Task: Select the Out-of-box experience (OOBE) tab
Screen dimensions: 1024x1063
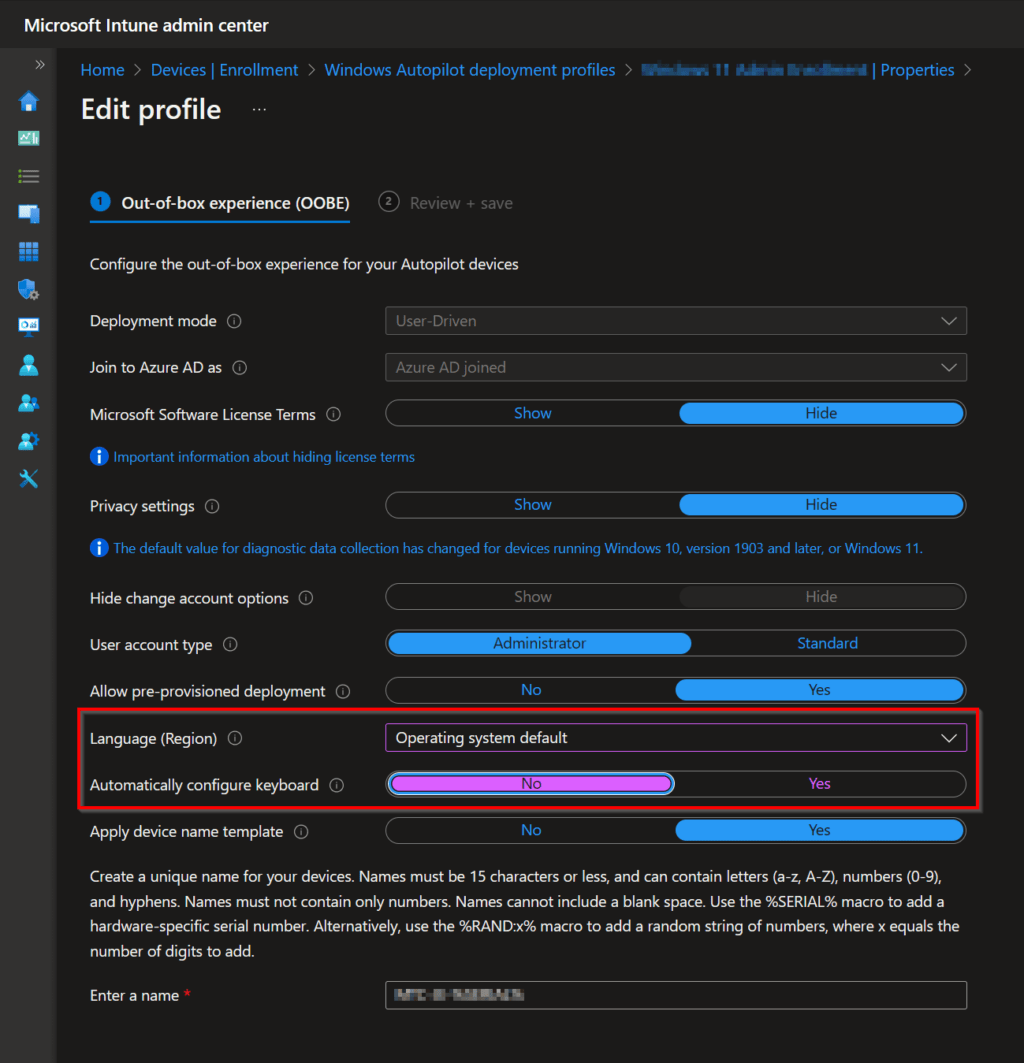Action: 219,203
